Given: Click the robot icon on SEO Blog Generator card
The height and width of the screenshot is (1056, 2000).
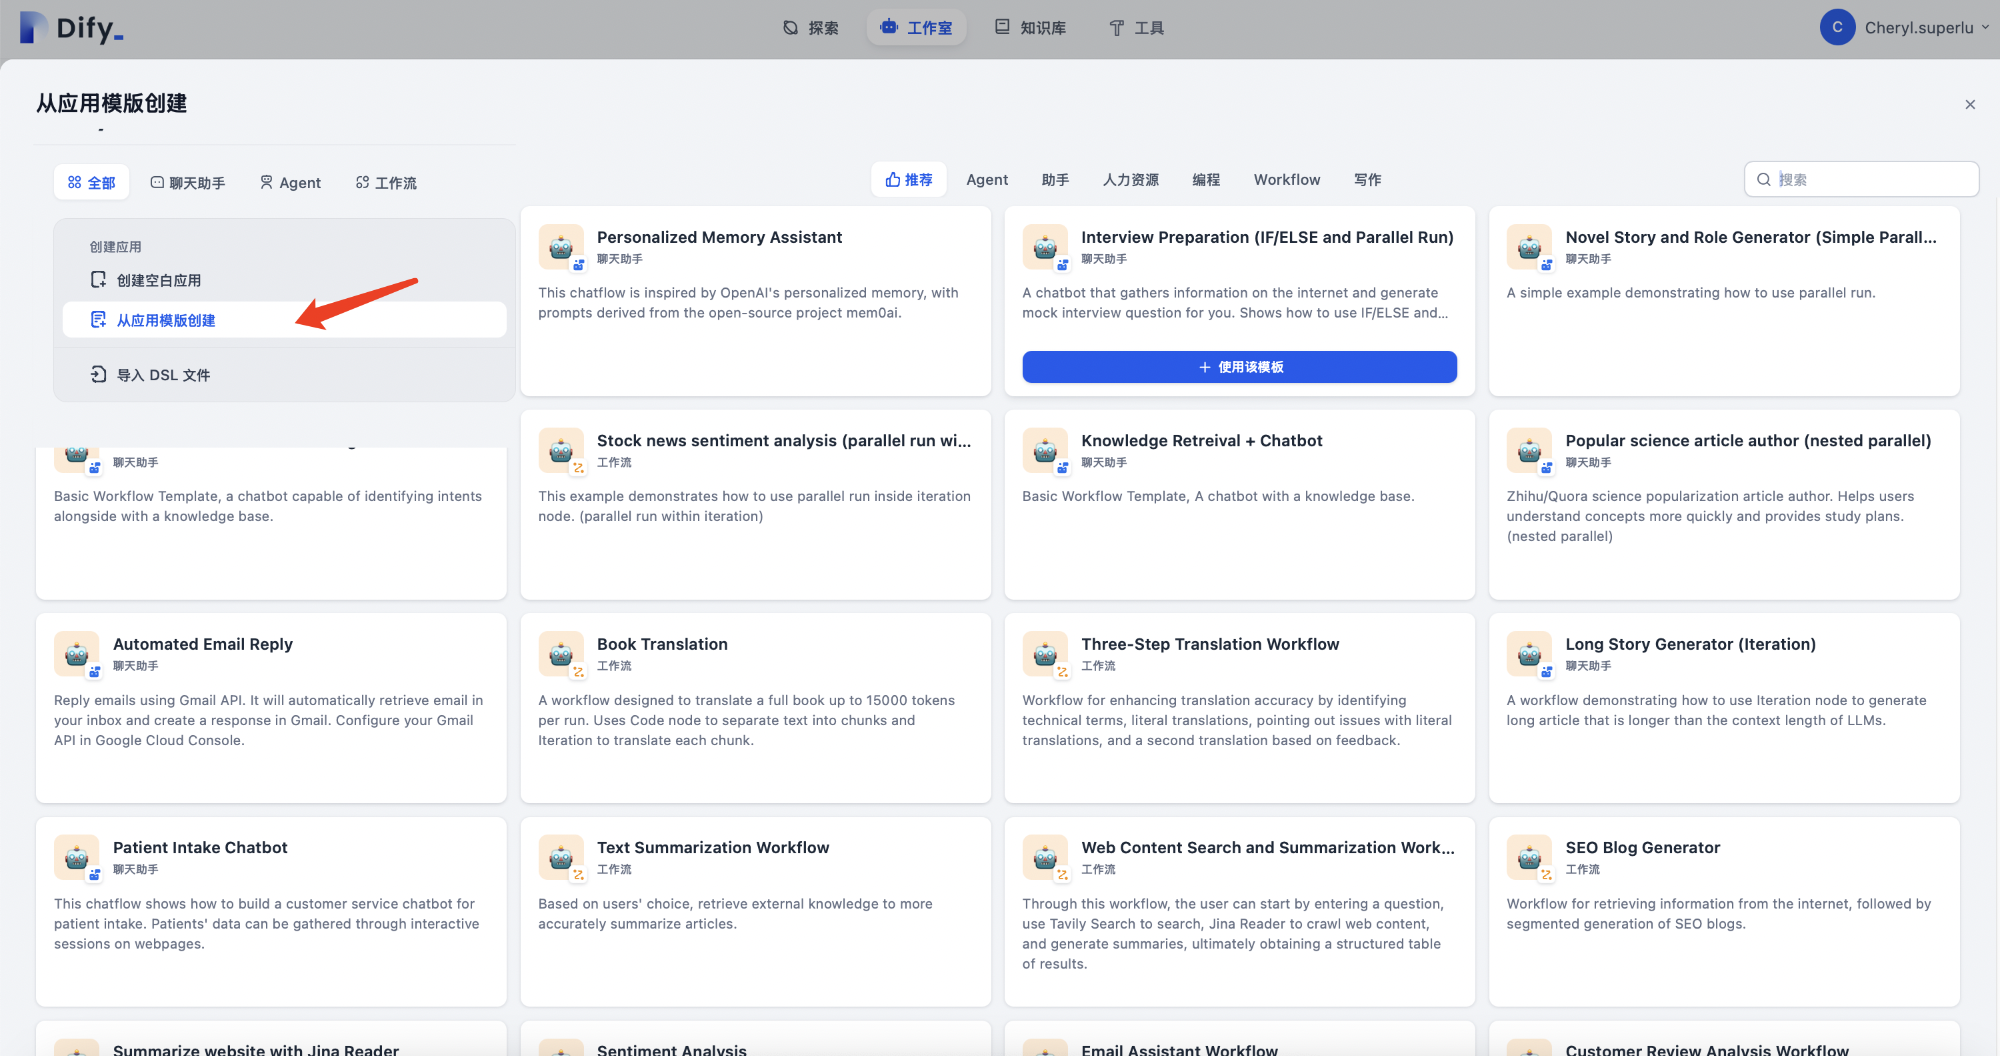Looking at the screenshot, I should coord(1529,857).
